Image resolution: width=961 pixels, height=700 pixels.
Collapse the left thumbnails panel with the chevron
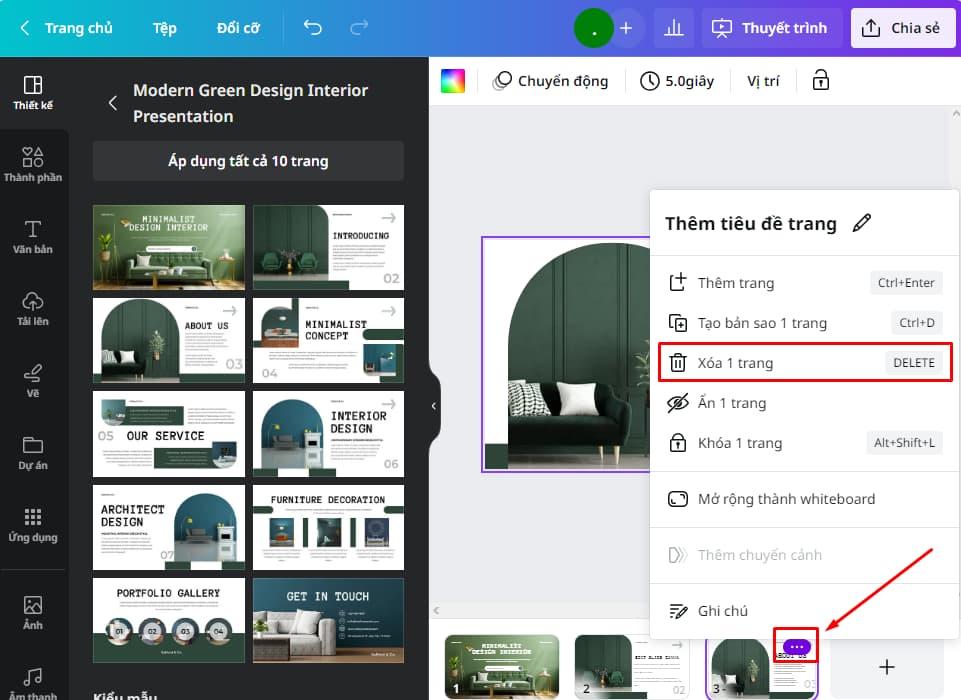[433, 406]
